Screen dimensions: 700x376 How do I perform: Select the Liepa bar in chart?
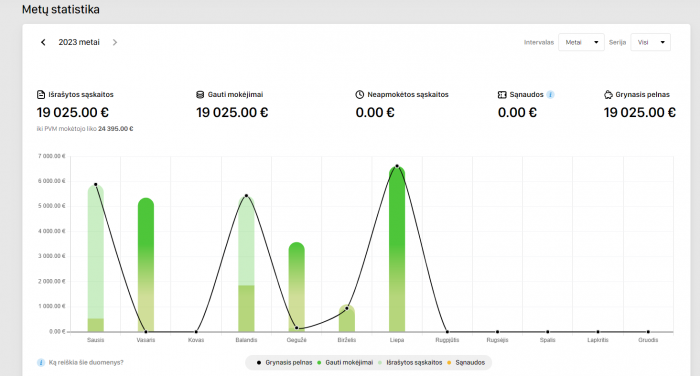(x=397, y=249)
